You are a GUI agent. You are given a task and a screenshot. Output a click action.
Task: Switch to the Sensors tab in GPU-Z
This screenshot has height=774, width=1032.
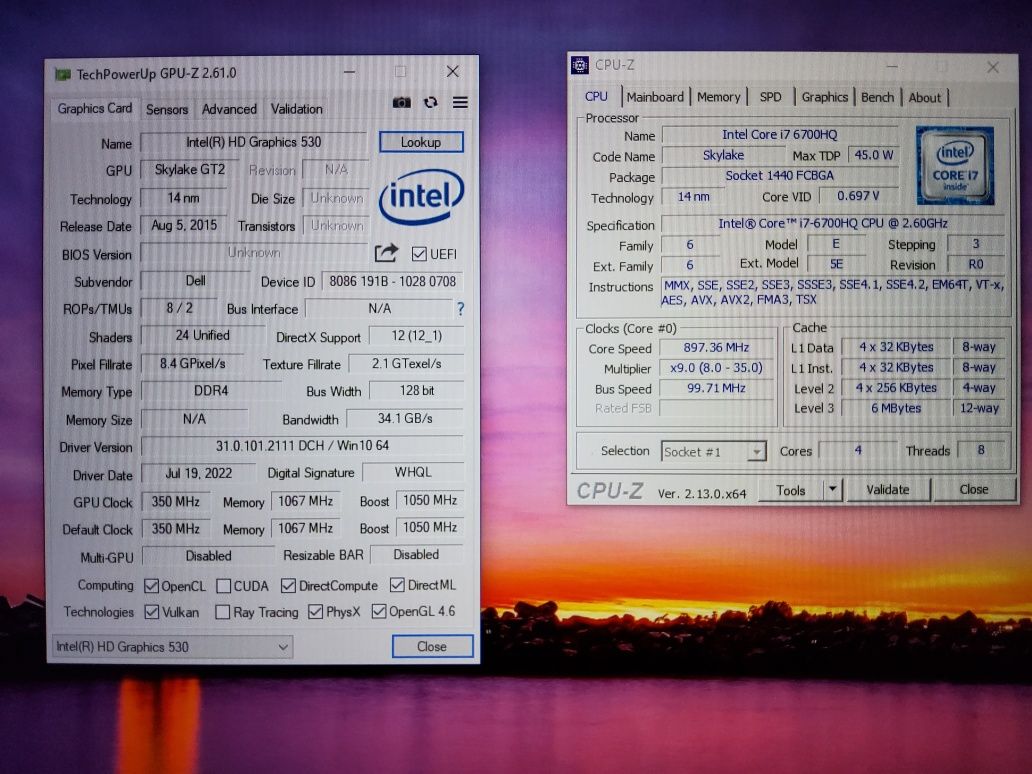click(167, 109)
